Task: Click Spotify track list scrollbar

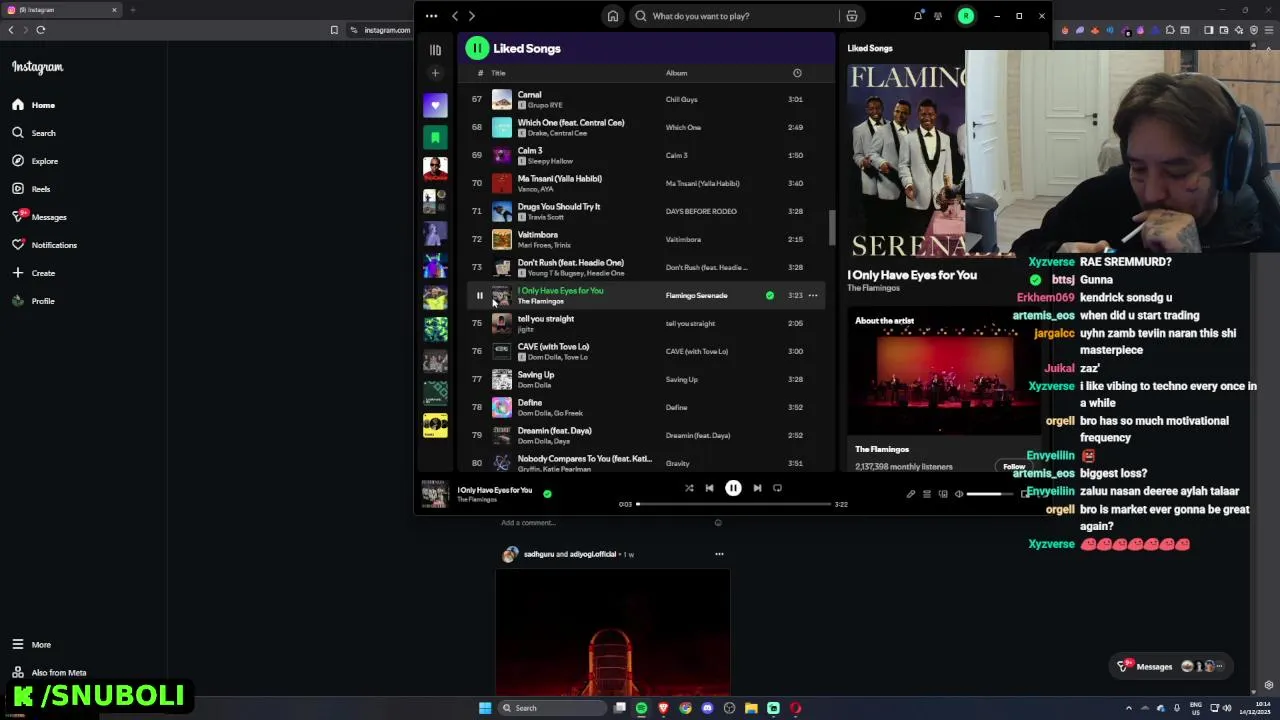Action: (x=831, y=228)
